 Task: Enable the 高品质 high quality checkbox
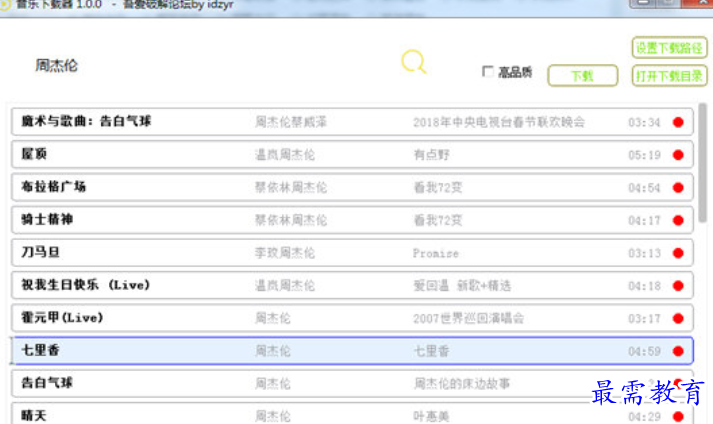487,71
